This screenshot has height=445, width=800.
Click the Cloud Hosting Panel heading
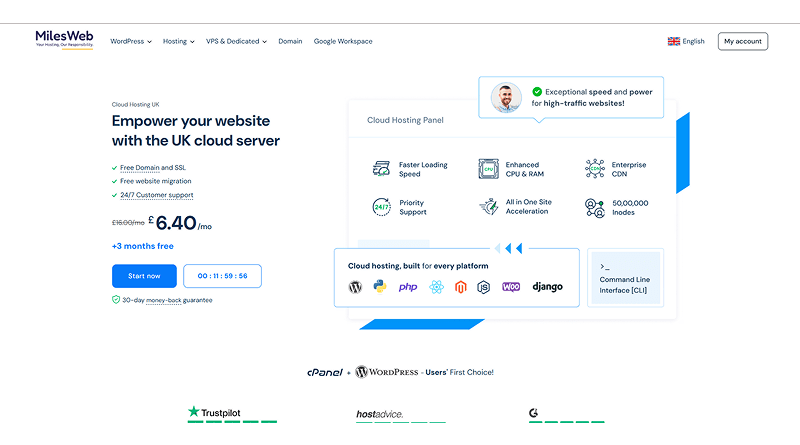(x=405, y=120)
